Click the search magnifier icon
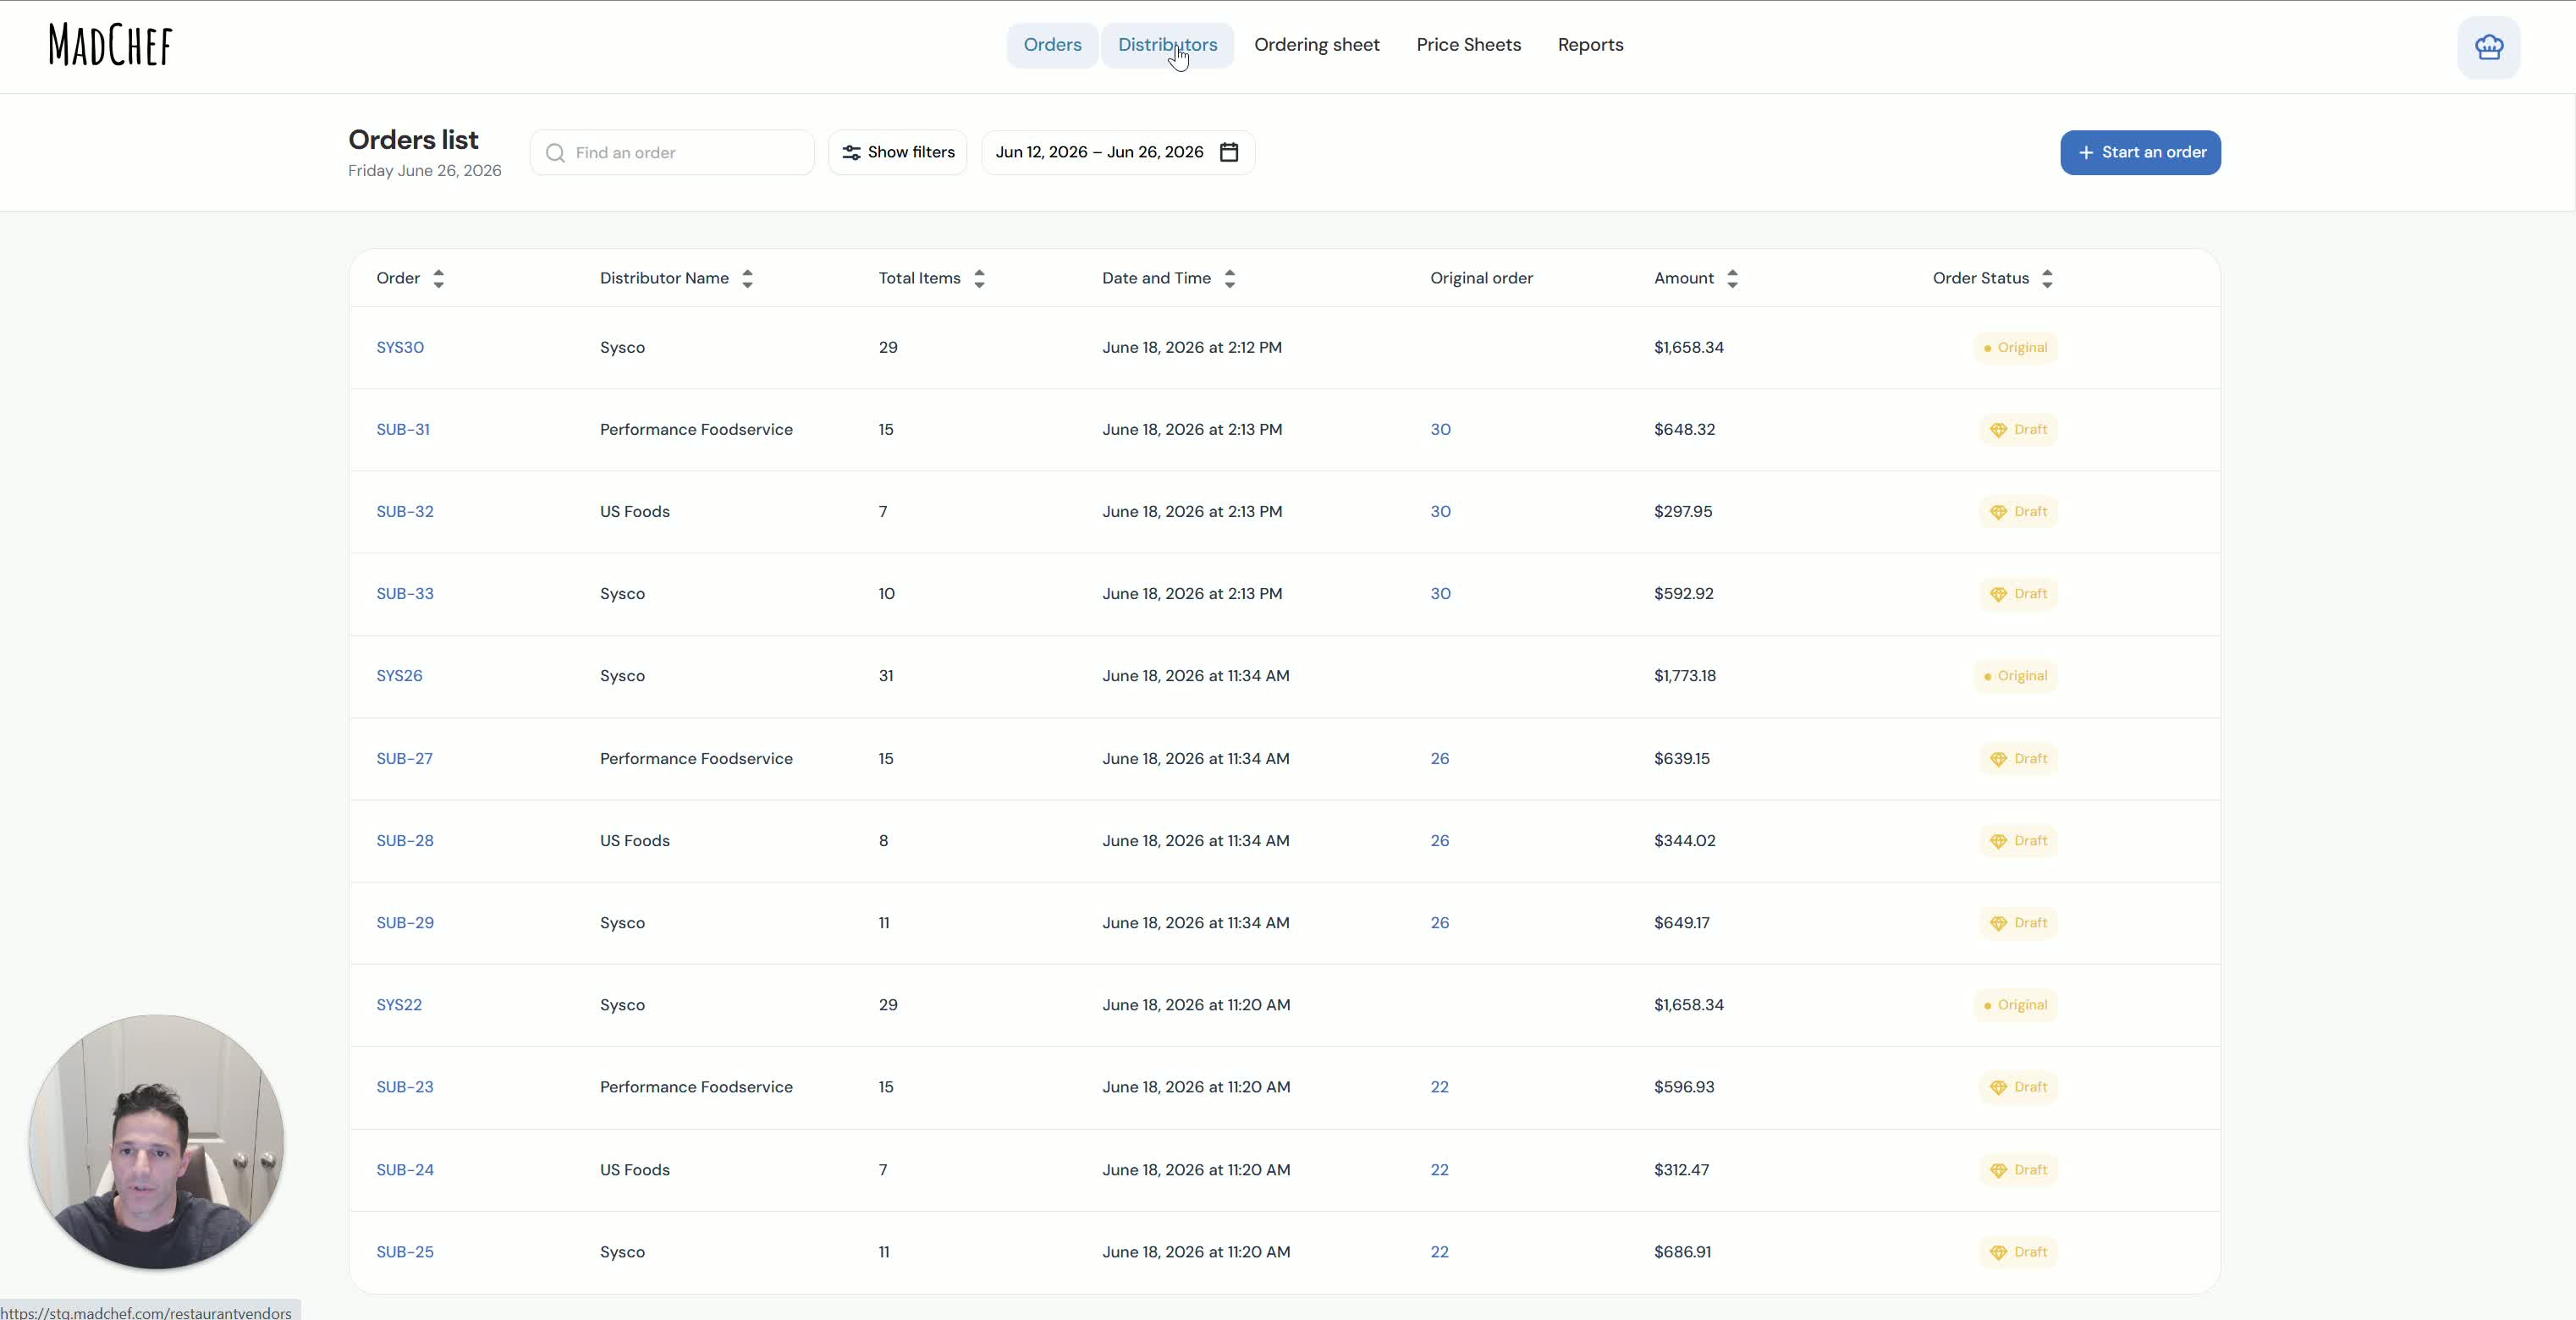The image size is (2576, 1320). tap(555, 153)
